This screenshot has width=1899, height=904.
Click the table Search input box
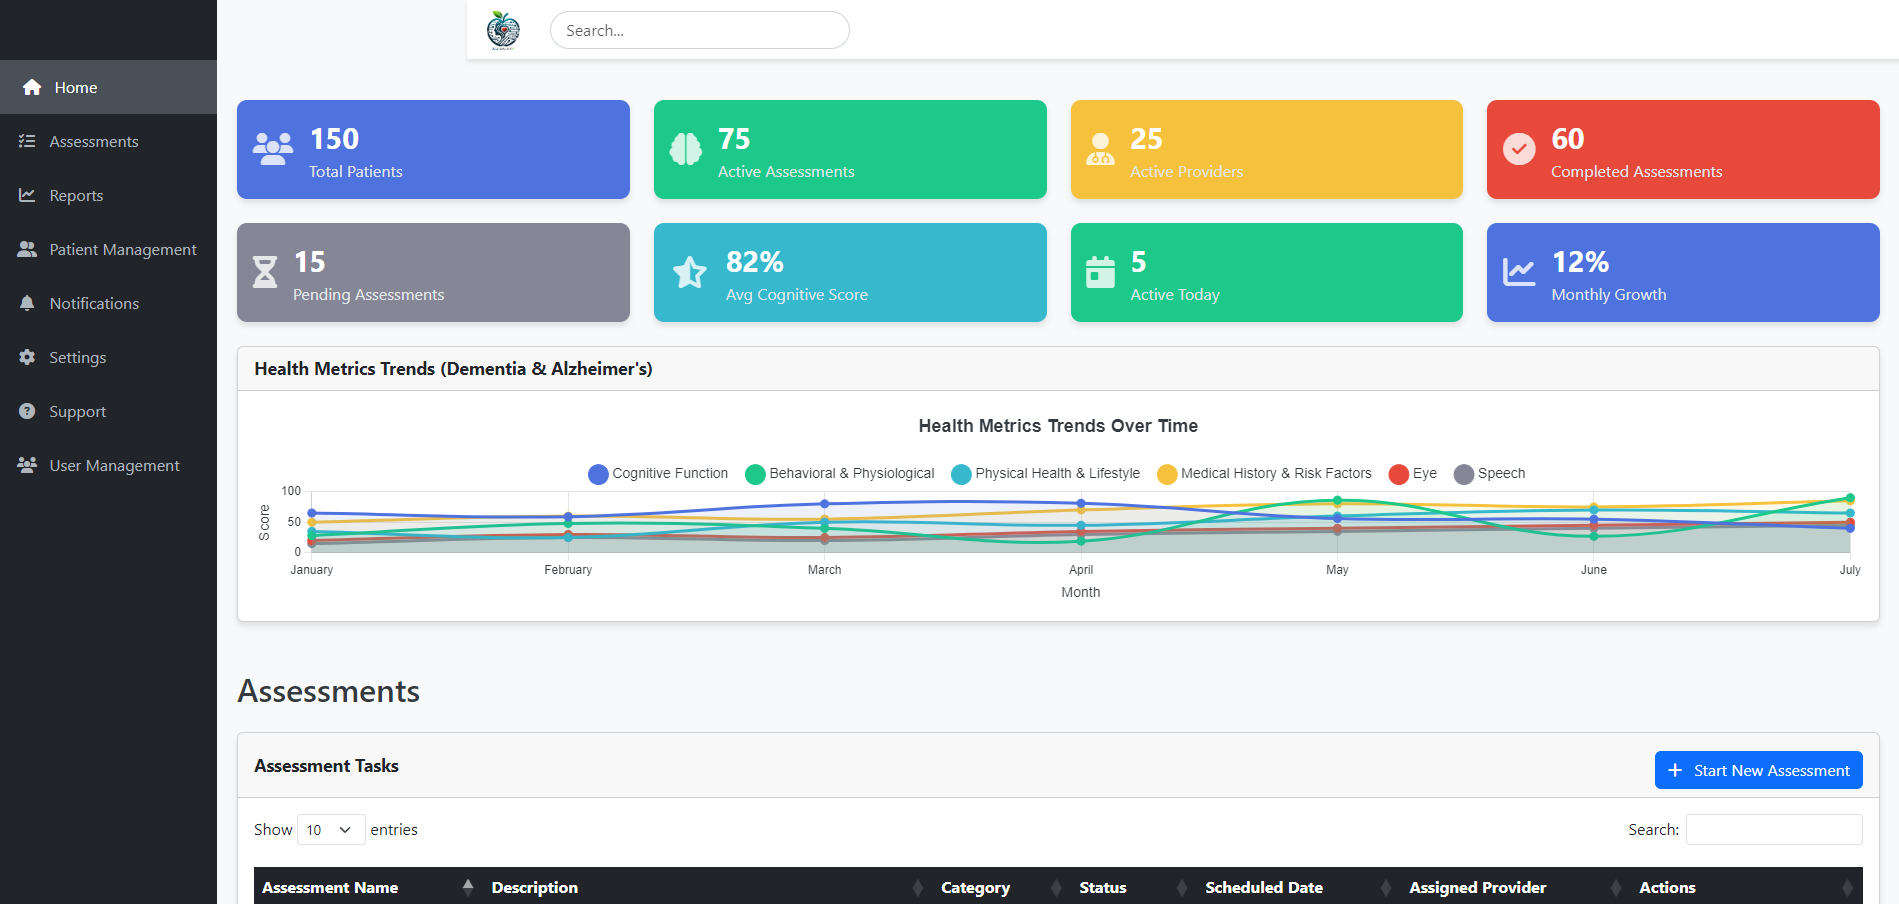click(1774, 830)
